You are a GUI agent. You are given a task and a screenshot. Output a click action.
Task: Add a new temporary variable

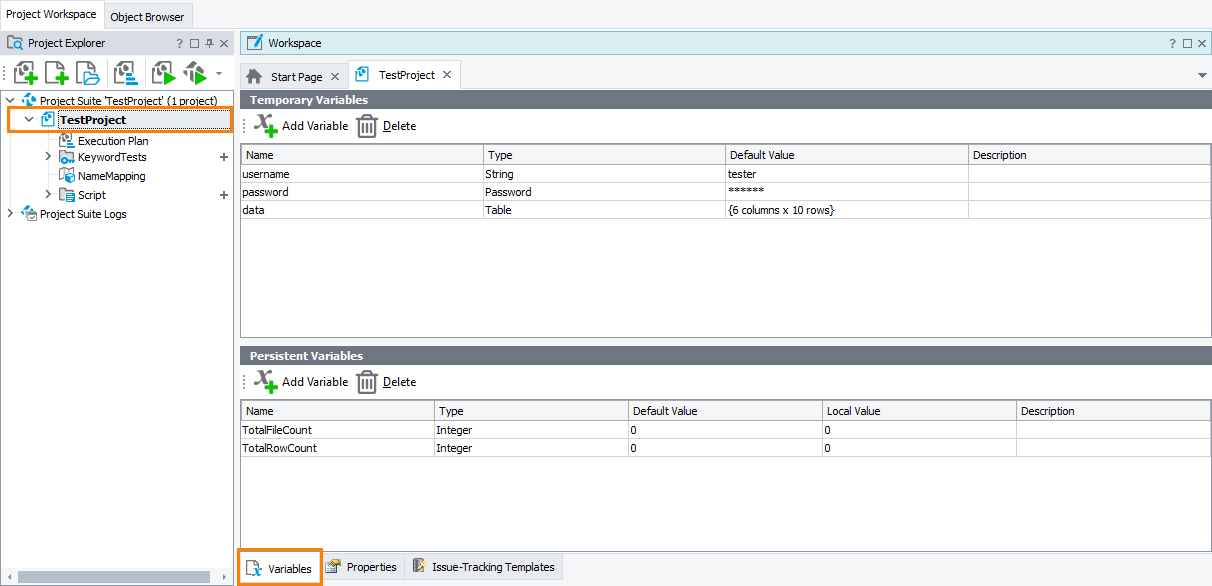click(x=302, y=126)
